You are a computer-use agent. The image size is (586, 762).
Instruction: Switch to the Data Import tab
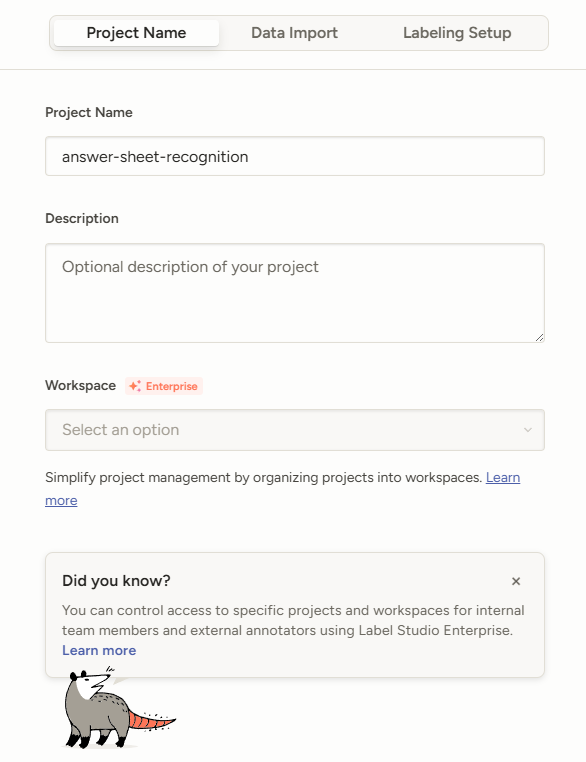(294, 33)
